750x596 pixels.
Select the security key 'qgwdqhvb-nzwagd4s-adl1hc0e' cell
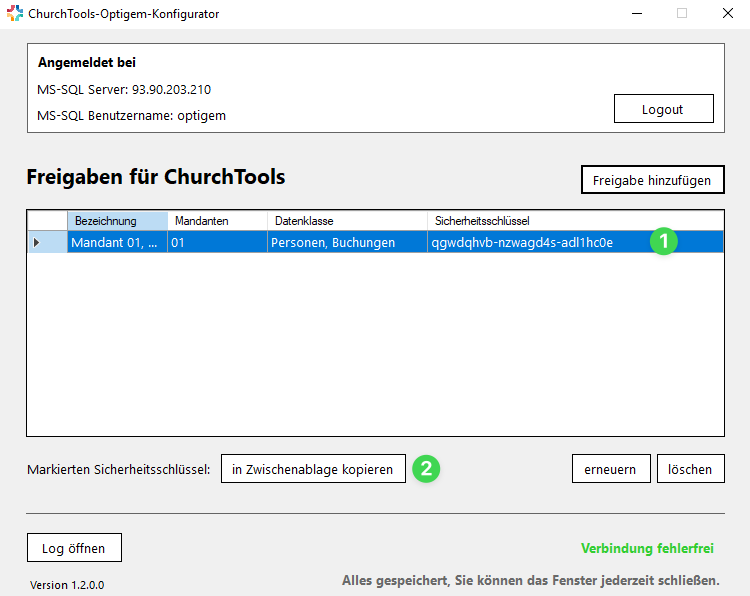pos(575,242)
